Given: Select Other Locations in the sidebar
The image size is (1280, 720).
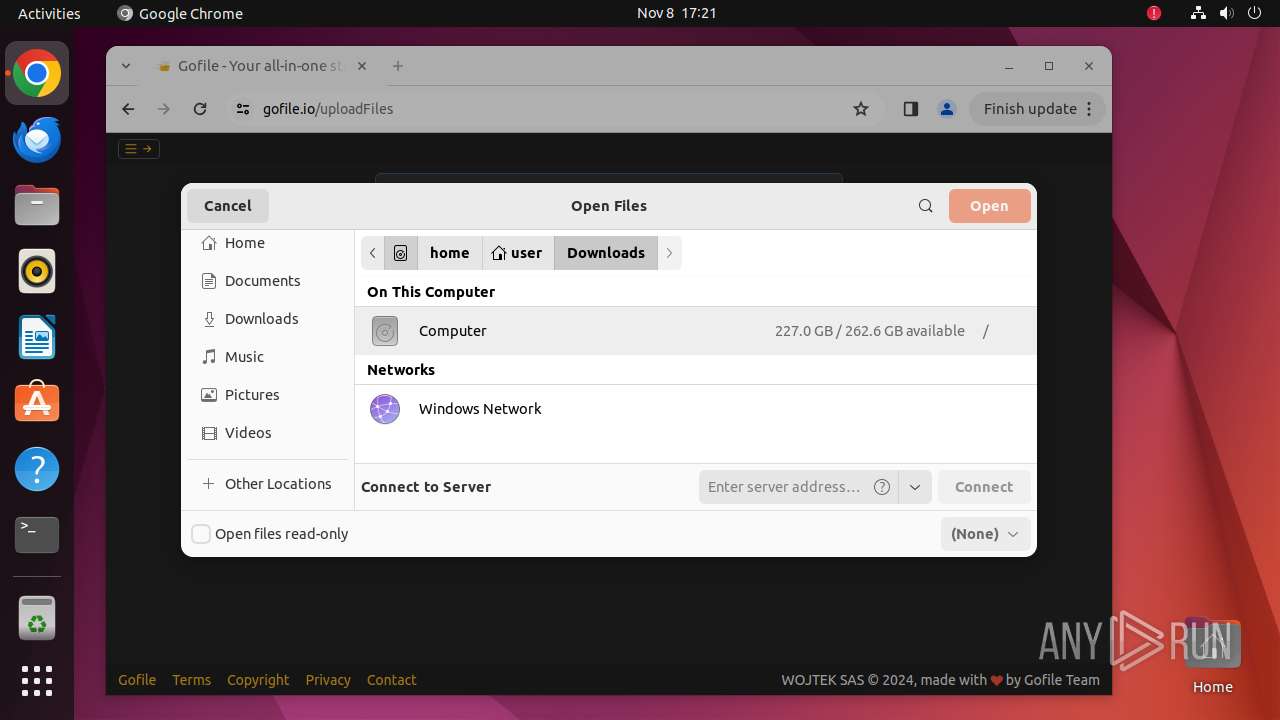Looking at the screenshot, I should [270, 484].
